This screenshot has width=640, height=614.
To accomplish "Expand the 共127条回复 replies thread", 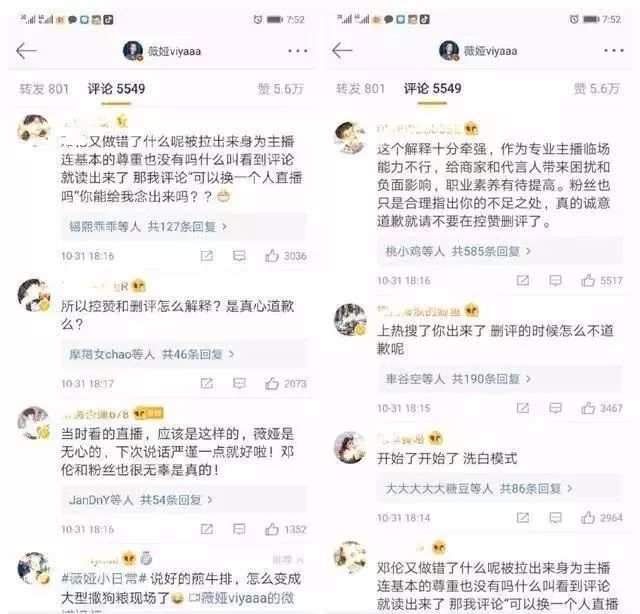I will pos(183,226).
